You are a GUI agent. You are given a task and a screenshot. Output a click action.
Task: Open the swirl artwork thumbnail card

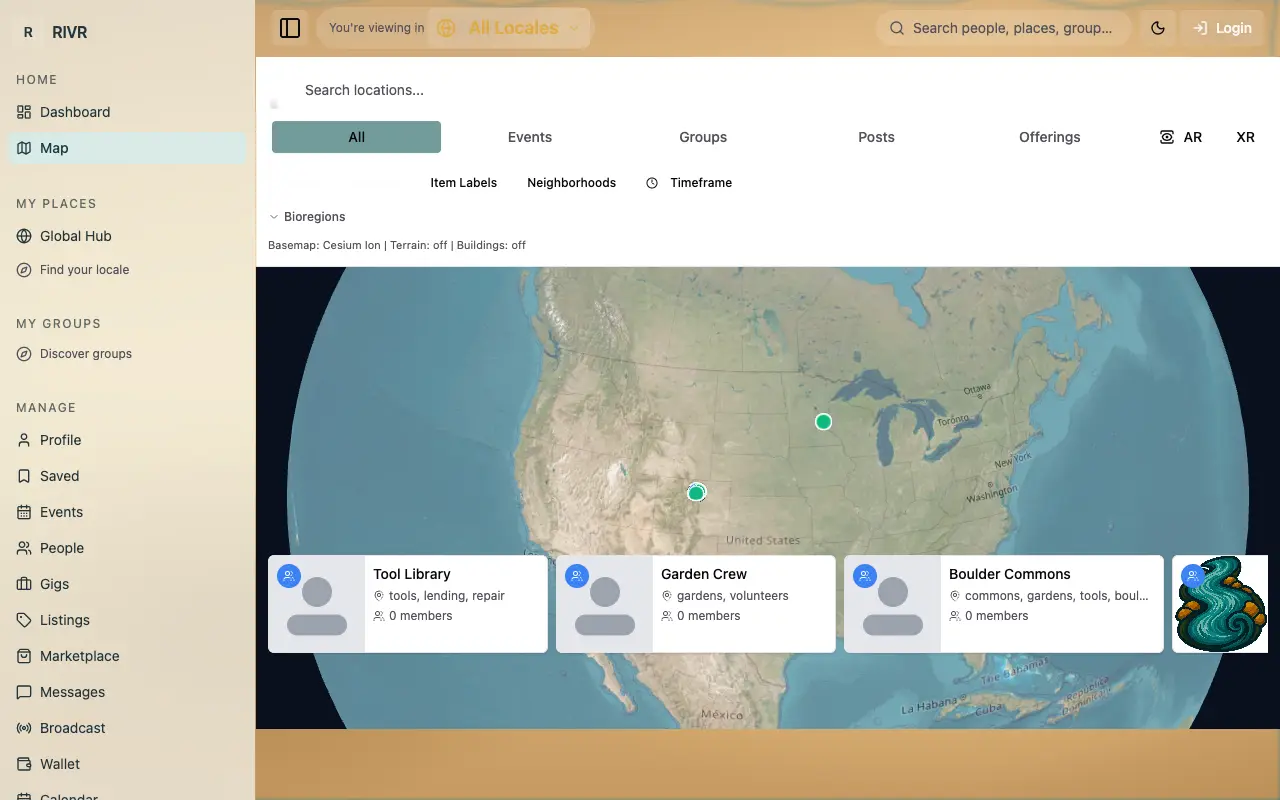(x=1220, y=604)
